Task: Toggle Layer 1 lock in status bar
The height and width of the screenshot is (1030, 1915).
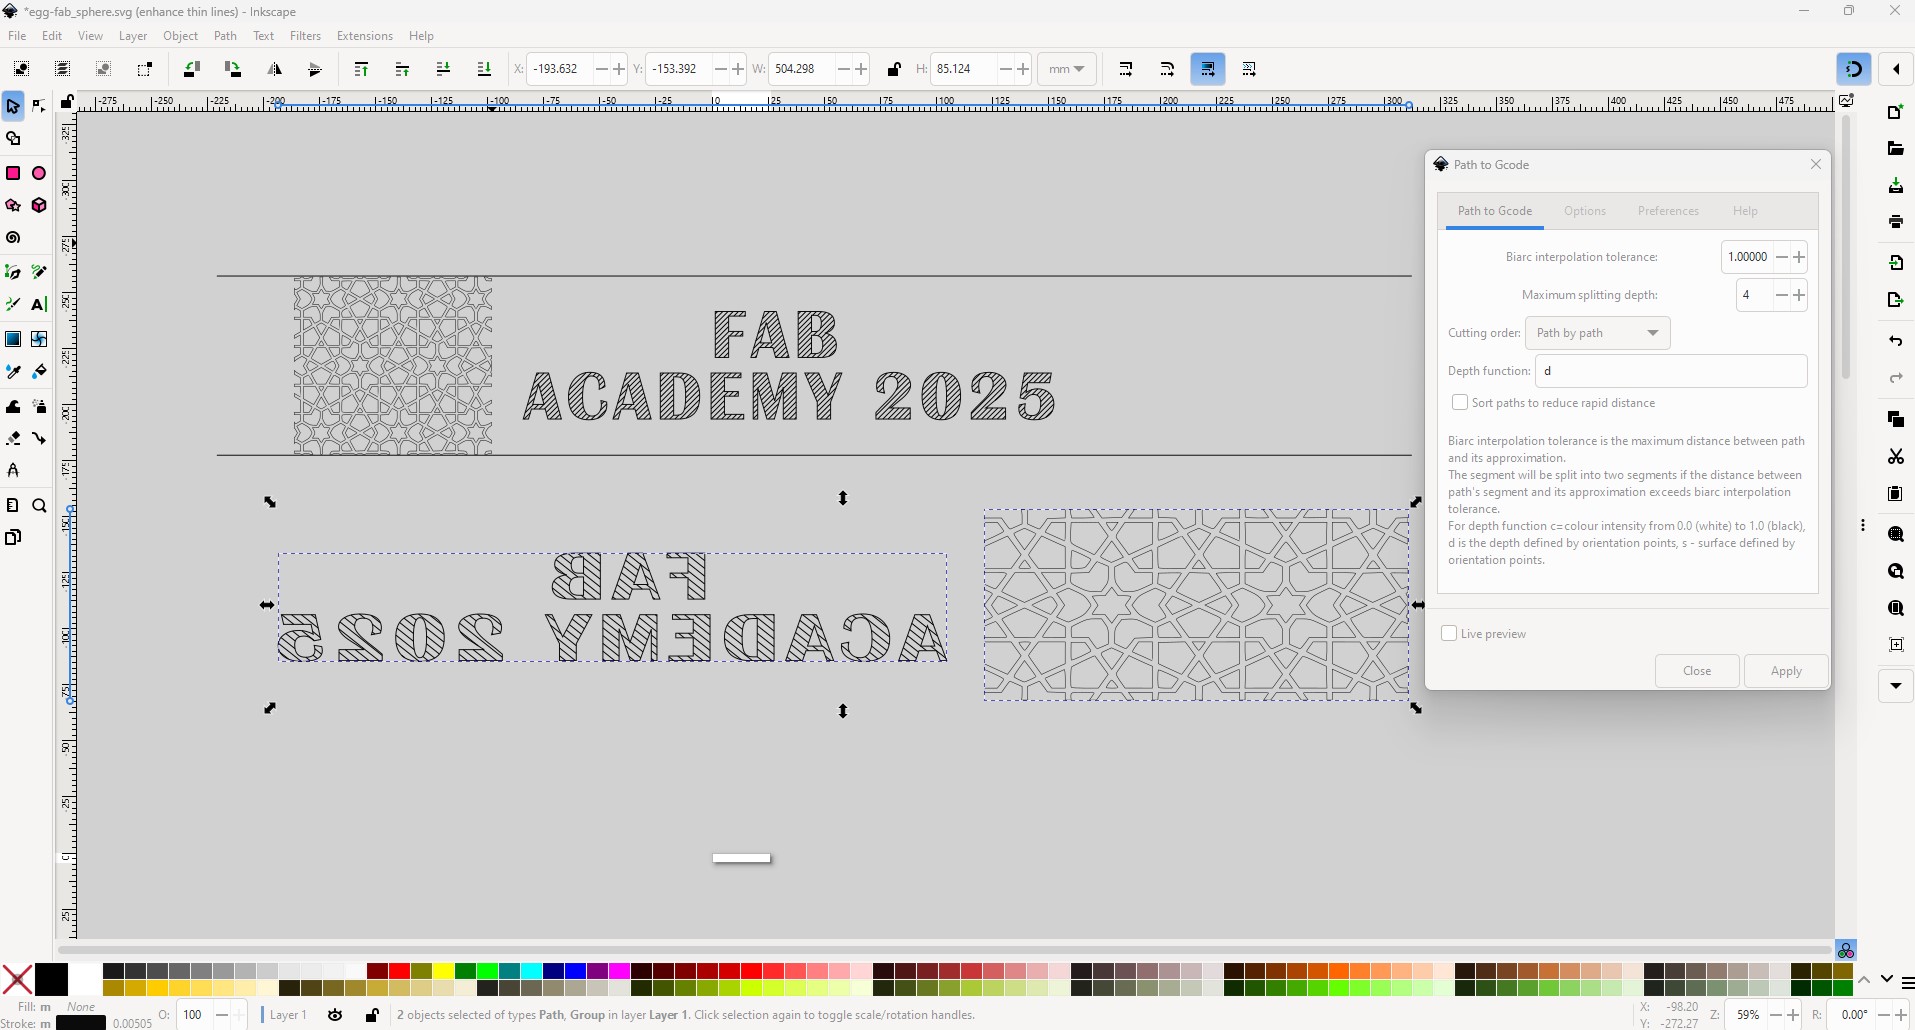Action: [371, 1015]
